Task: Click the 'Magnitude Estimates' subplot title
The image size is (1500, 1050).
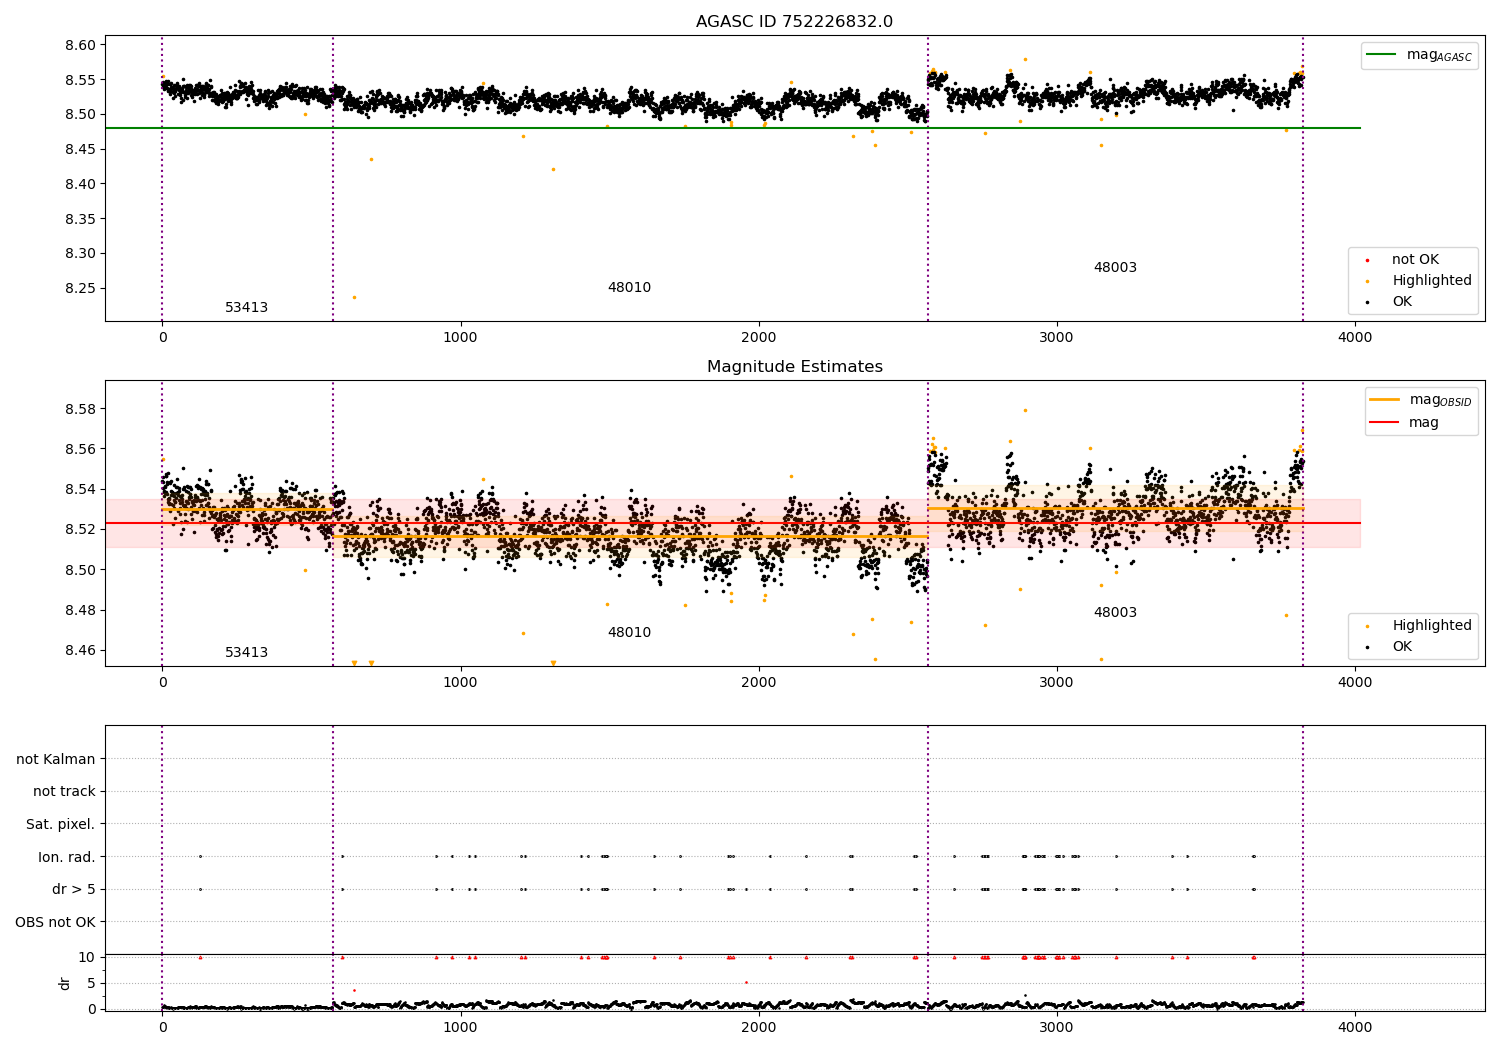Action: (794, 367)
